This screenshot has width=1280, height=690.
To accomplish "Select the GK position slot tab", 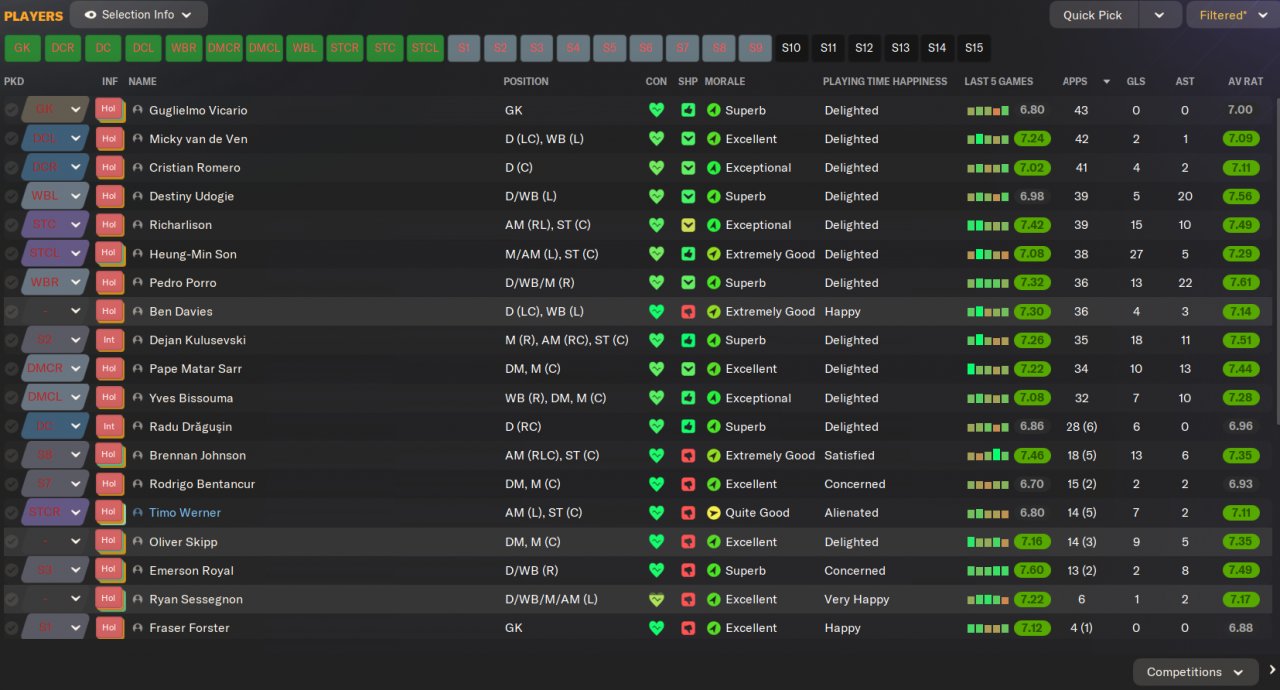I will (22, 48).
